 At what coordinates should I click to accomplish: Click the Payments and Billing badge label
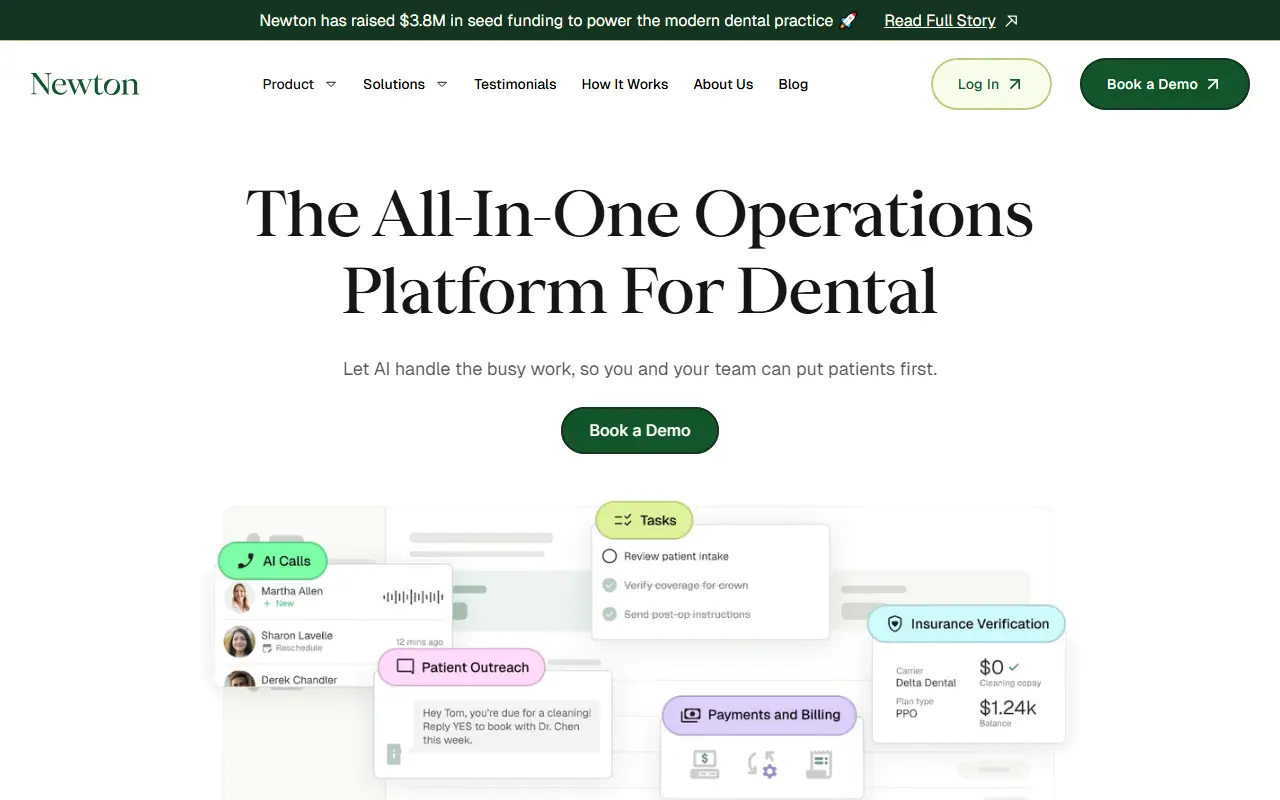coord(774,715)
